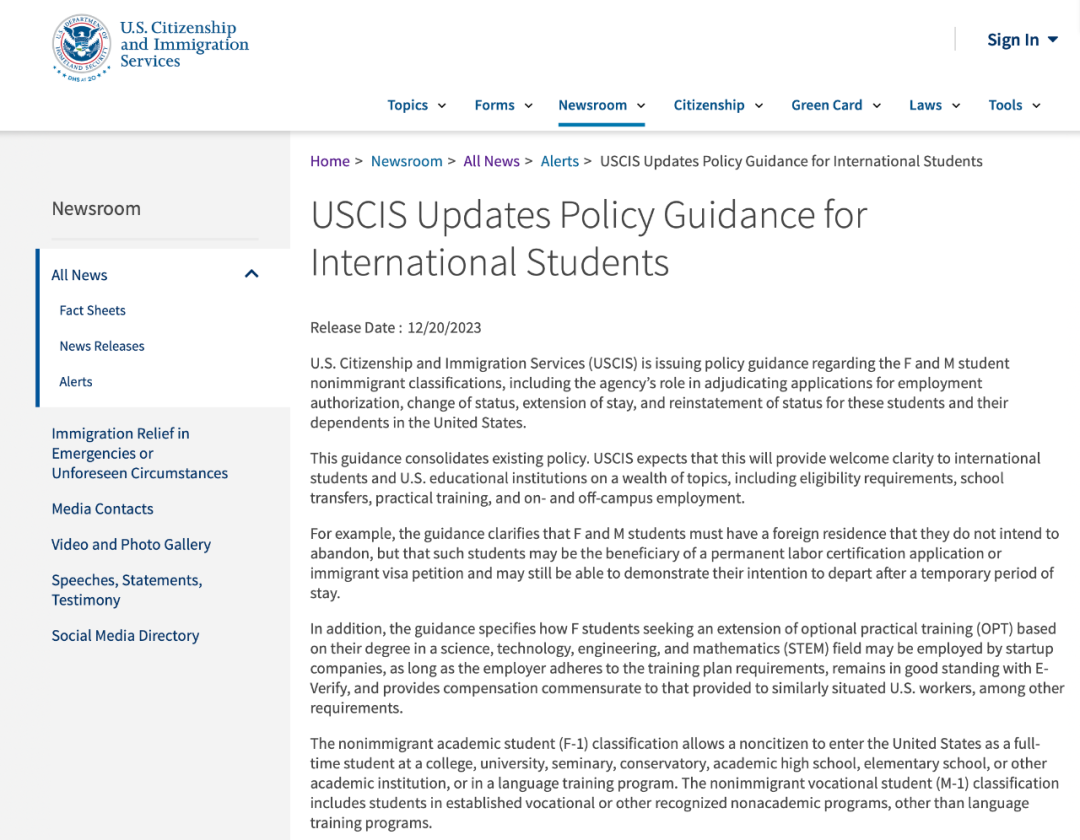Click the Newsroom sidebar heading
Image resolution: width=1080 pixels, height=840 pixels.
click(96, 209)
